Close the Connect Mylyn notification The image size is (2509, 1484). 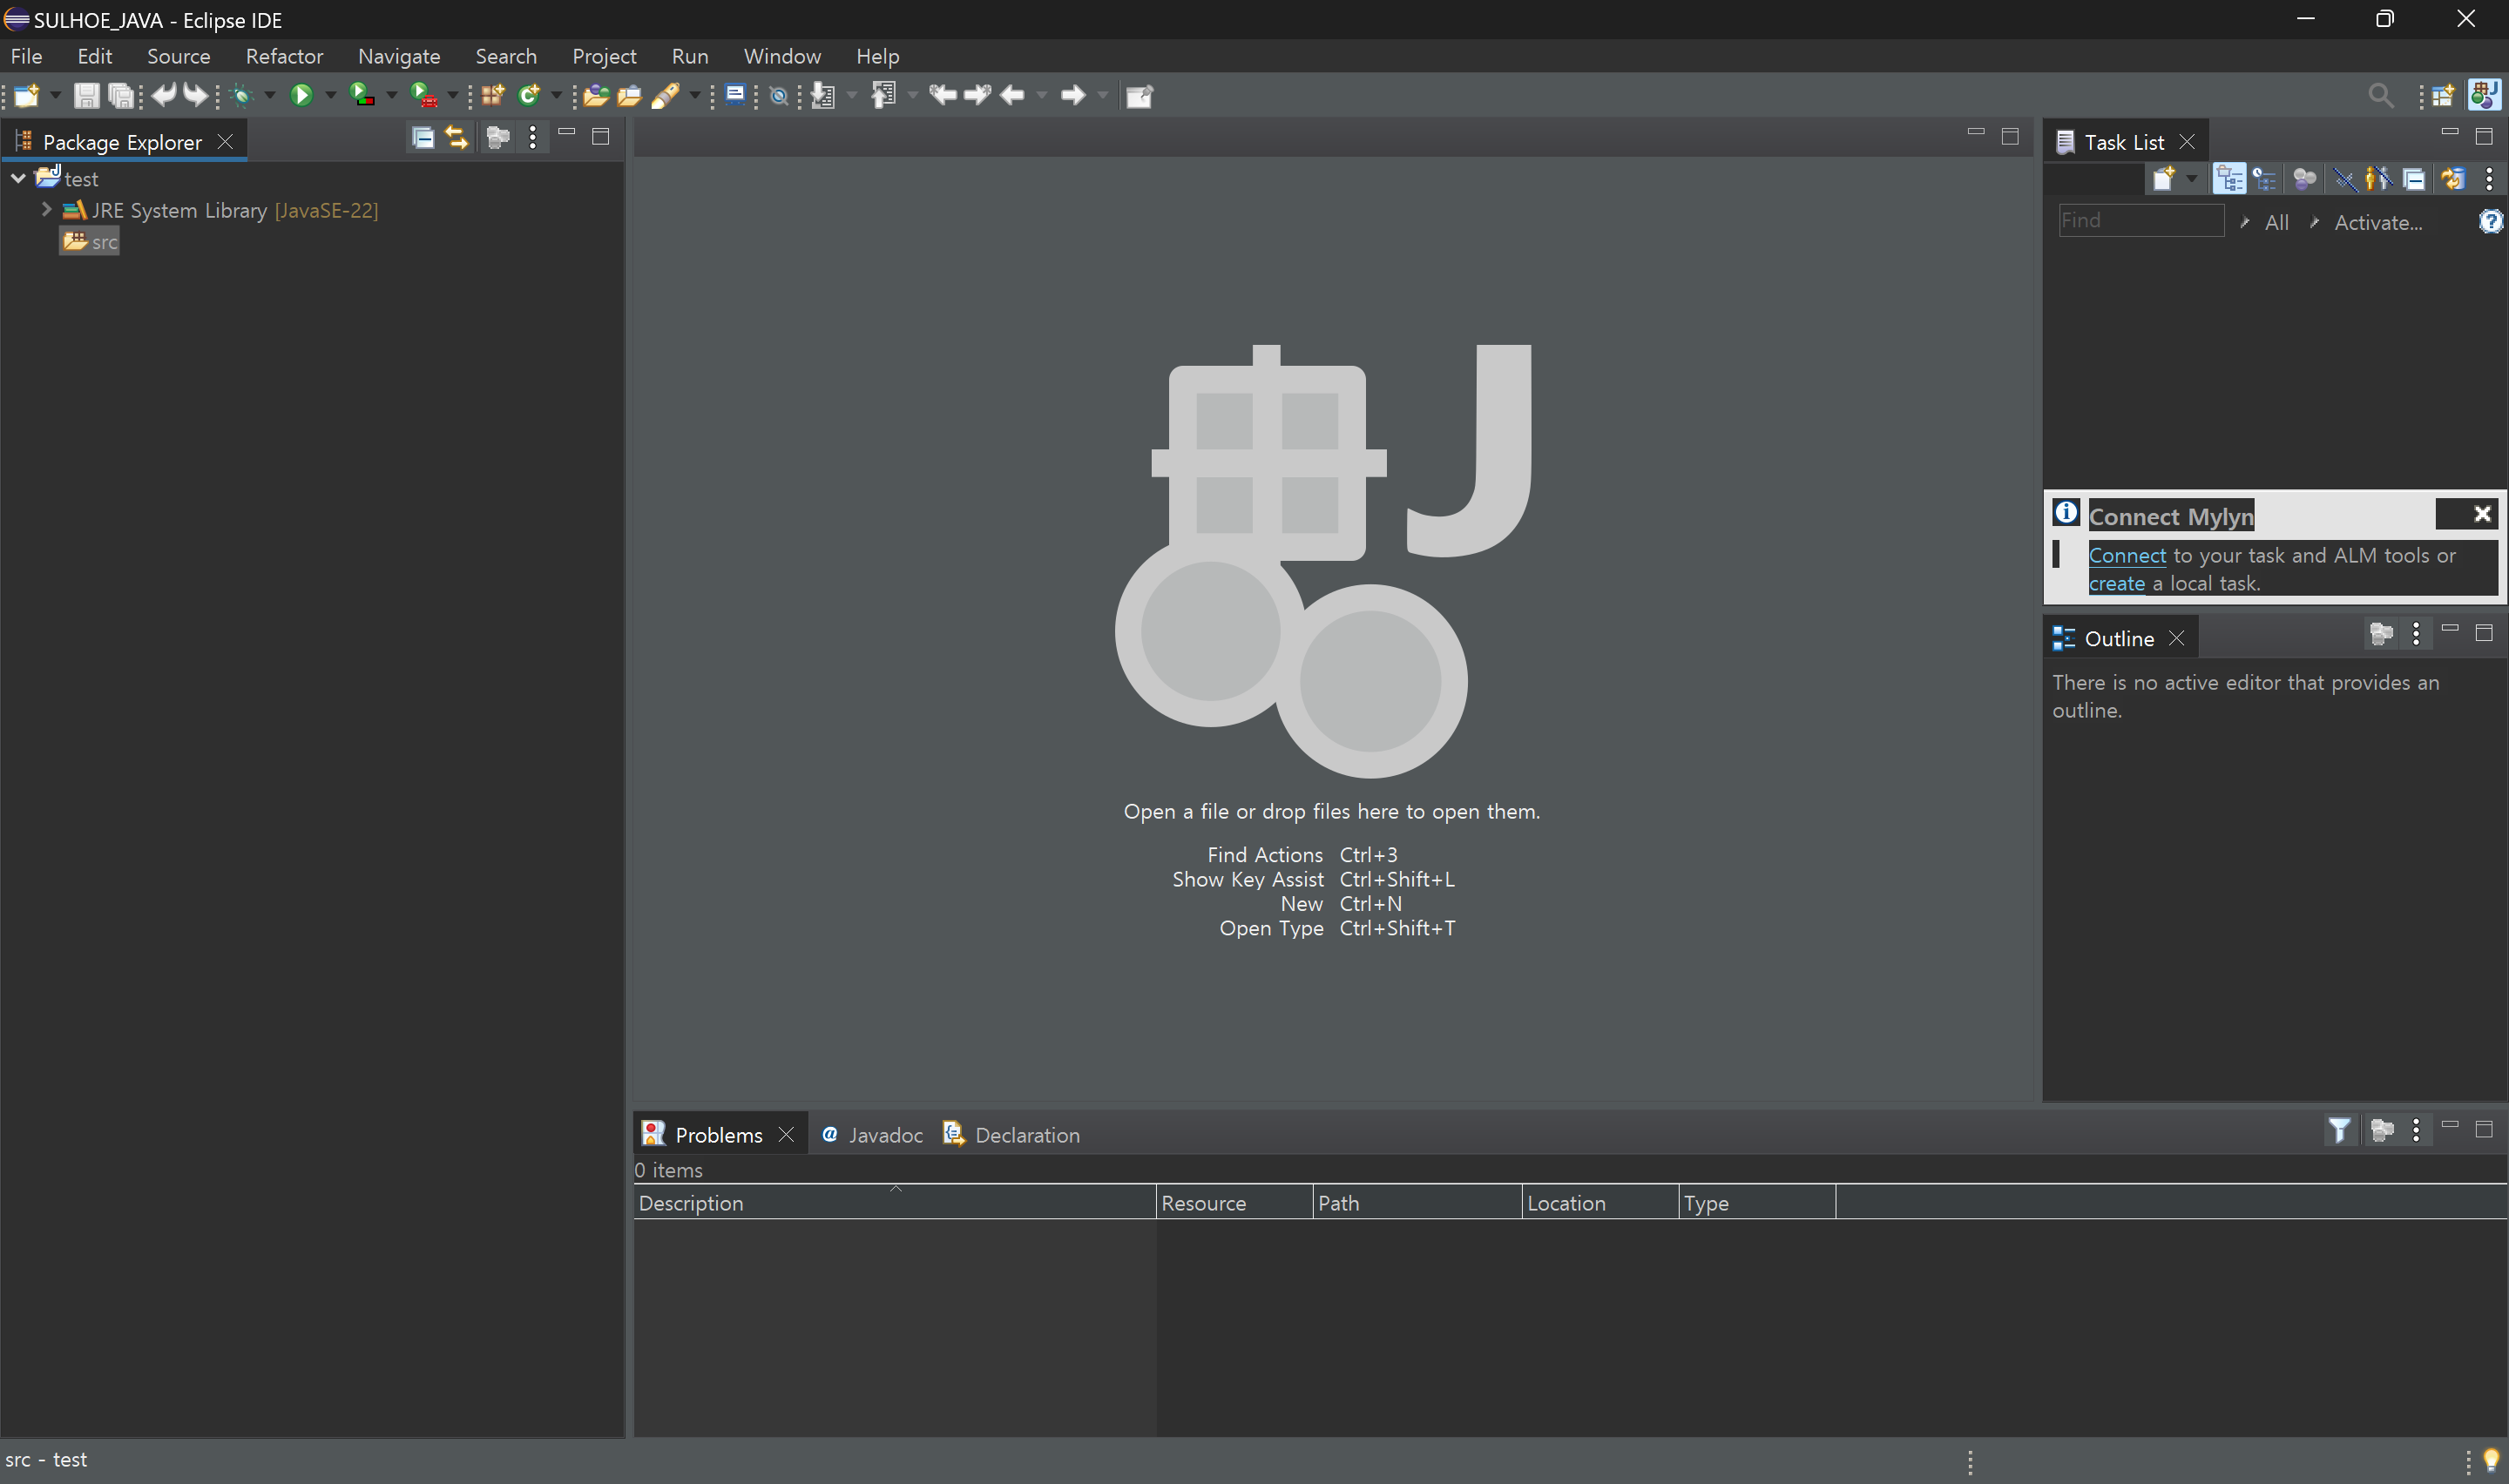pyautogui.click(x=2482, y=514)
